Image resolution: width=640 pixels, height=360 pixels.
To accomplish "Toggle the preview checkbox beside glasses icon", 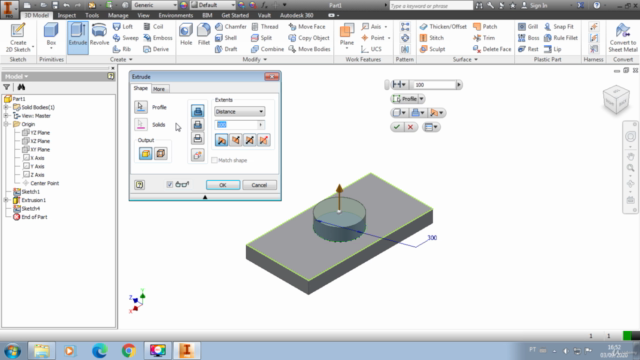I will click(169, 185).
